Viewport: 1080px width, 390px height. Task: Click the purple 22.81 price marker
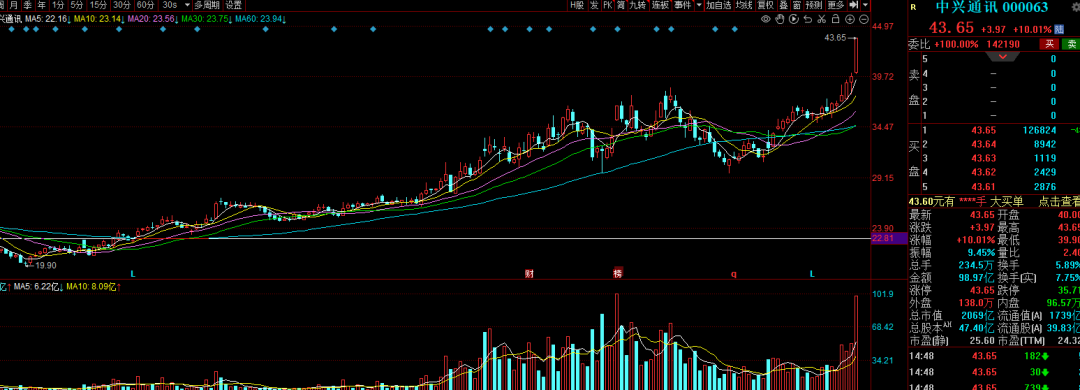pyautogui.click(x=882, y=238)
